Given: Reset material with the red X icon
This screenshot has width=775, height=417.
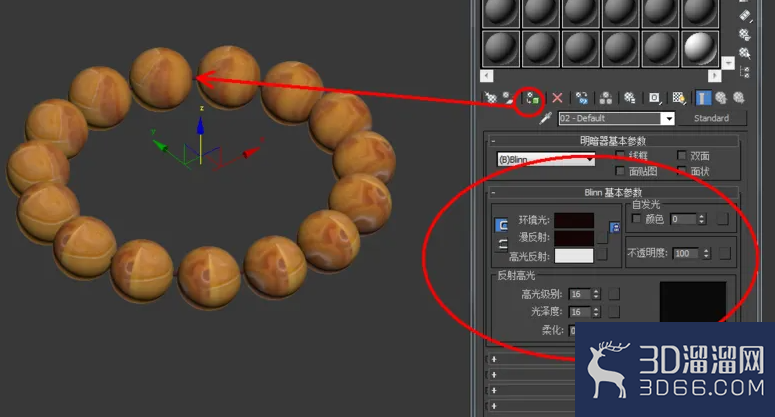Looking at the screenshot, I should tap(557, 98).
